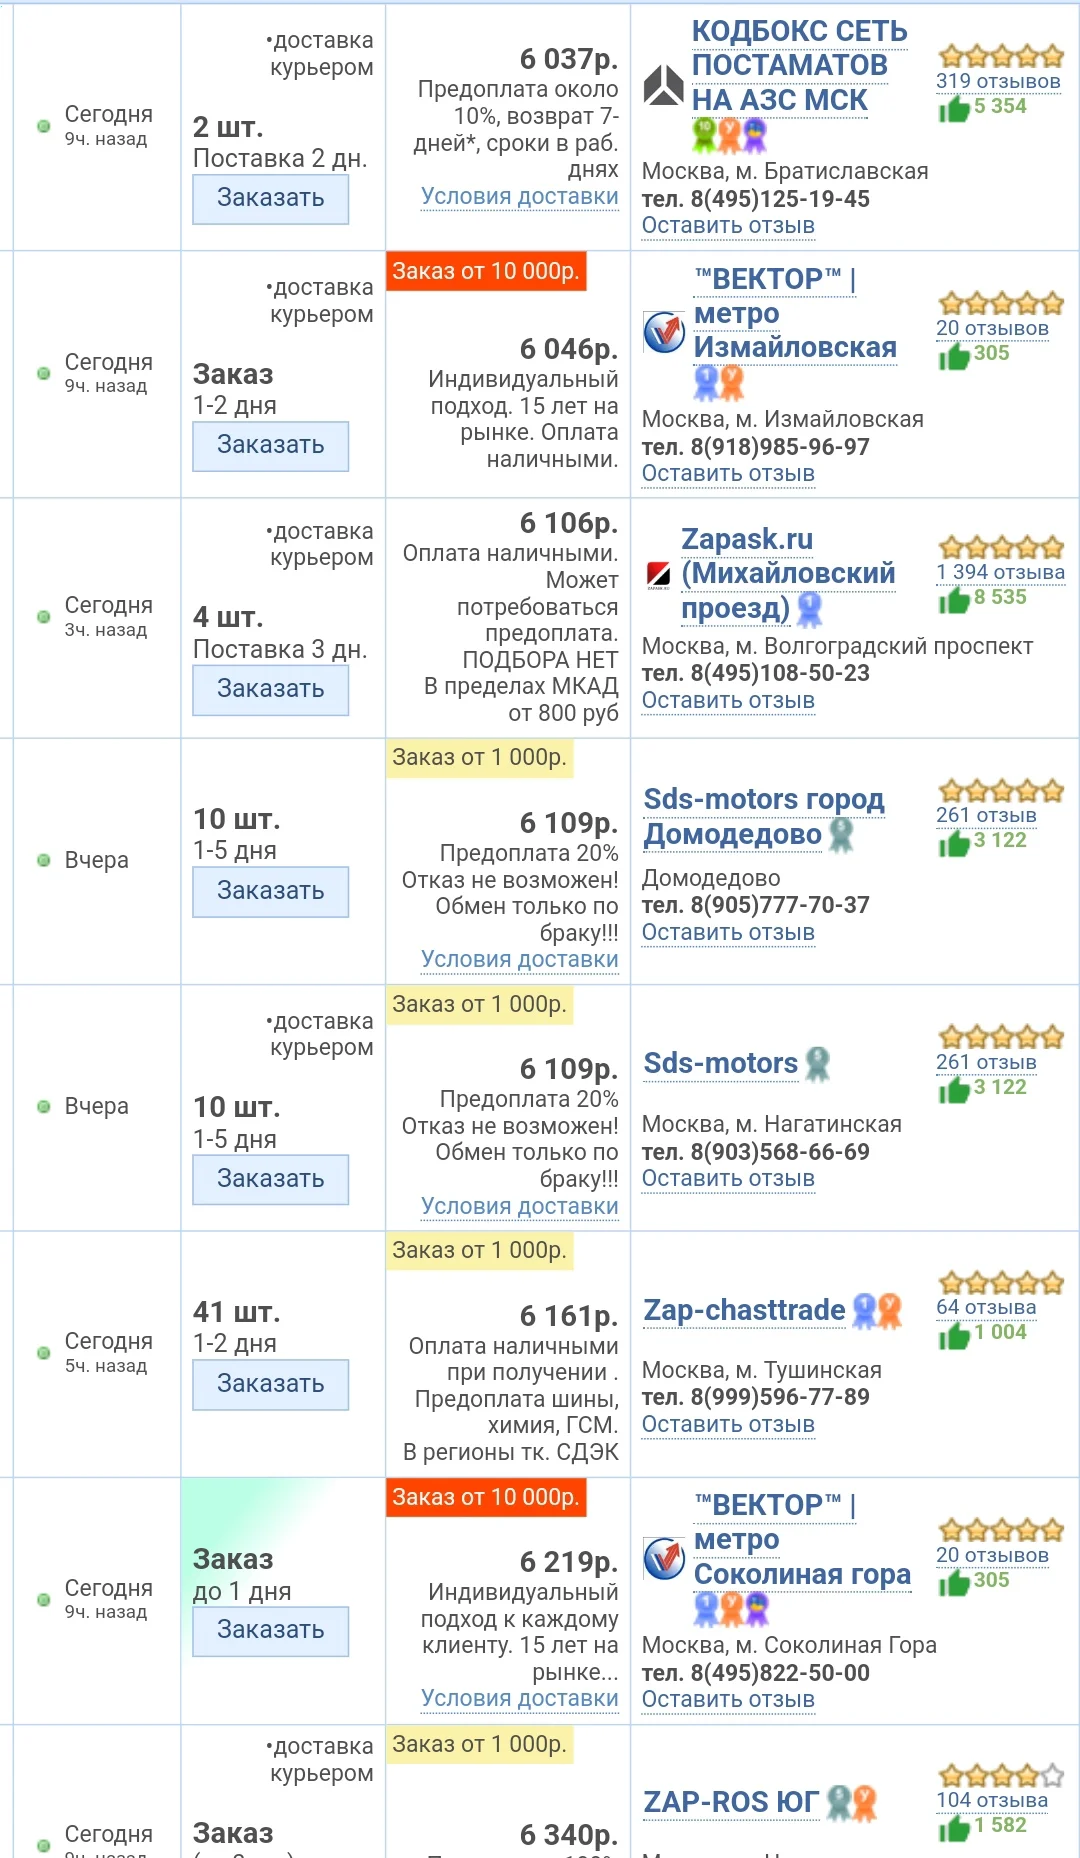Click Оставить отзыв for Zap-chasttrade
The width and height of the screenshot is (1080, 1858).
tap(728, 1424)
